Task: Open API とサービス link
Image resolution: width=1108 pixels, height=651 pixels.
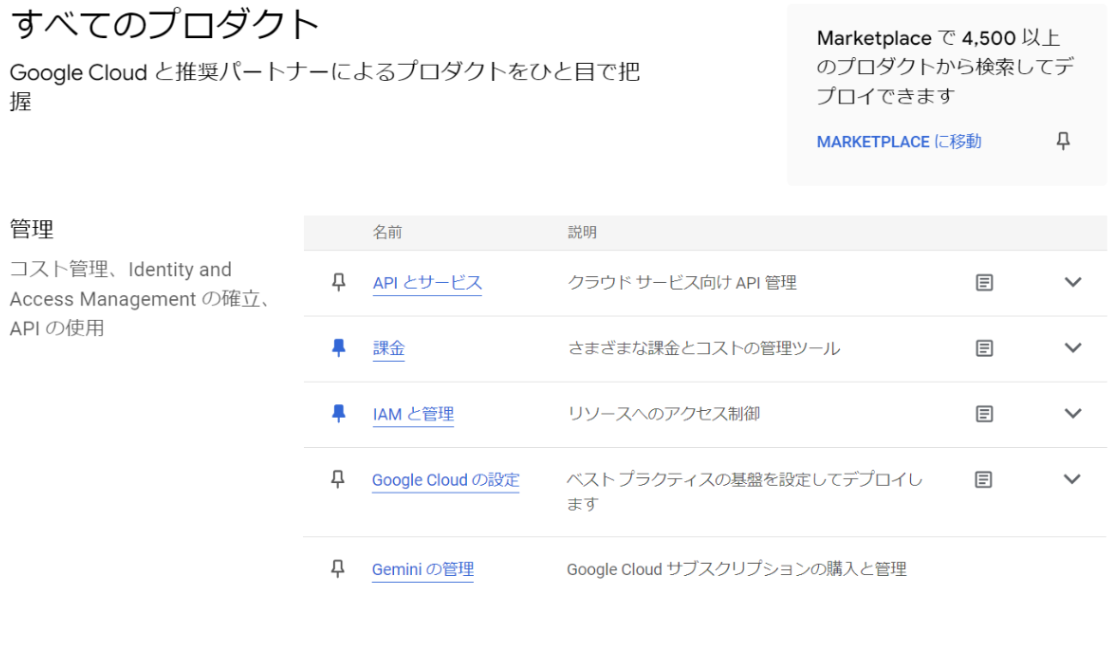Action: coord(428,283)
